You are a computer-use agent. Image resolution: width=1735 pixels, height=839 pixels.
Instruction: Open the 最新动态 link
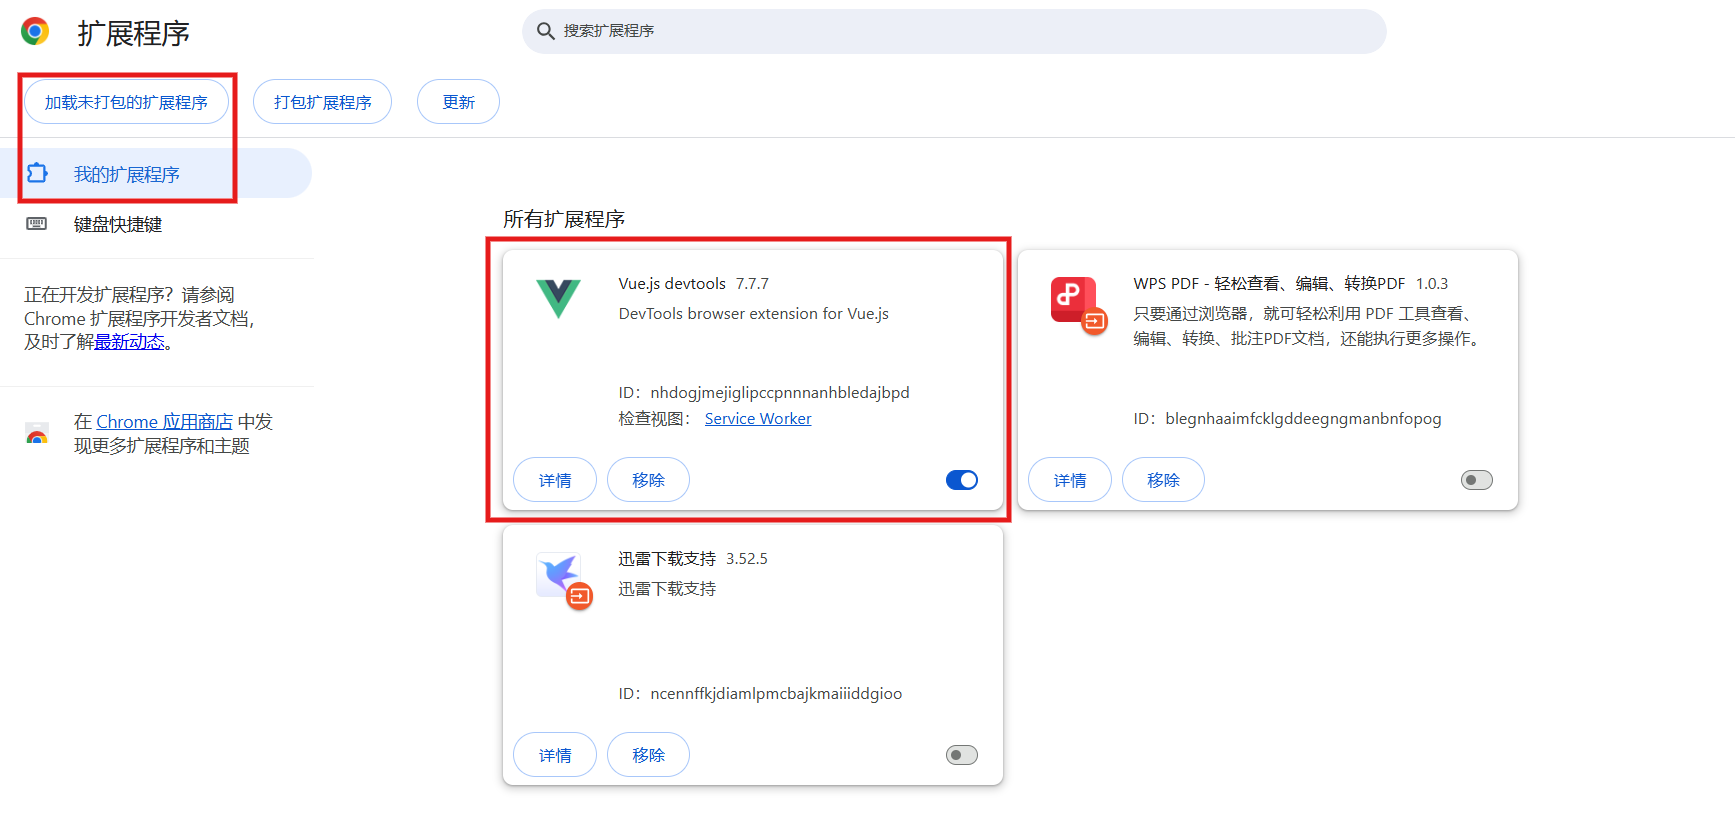[130, 342]
